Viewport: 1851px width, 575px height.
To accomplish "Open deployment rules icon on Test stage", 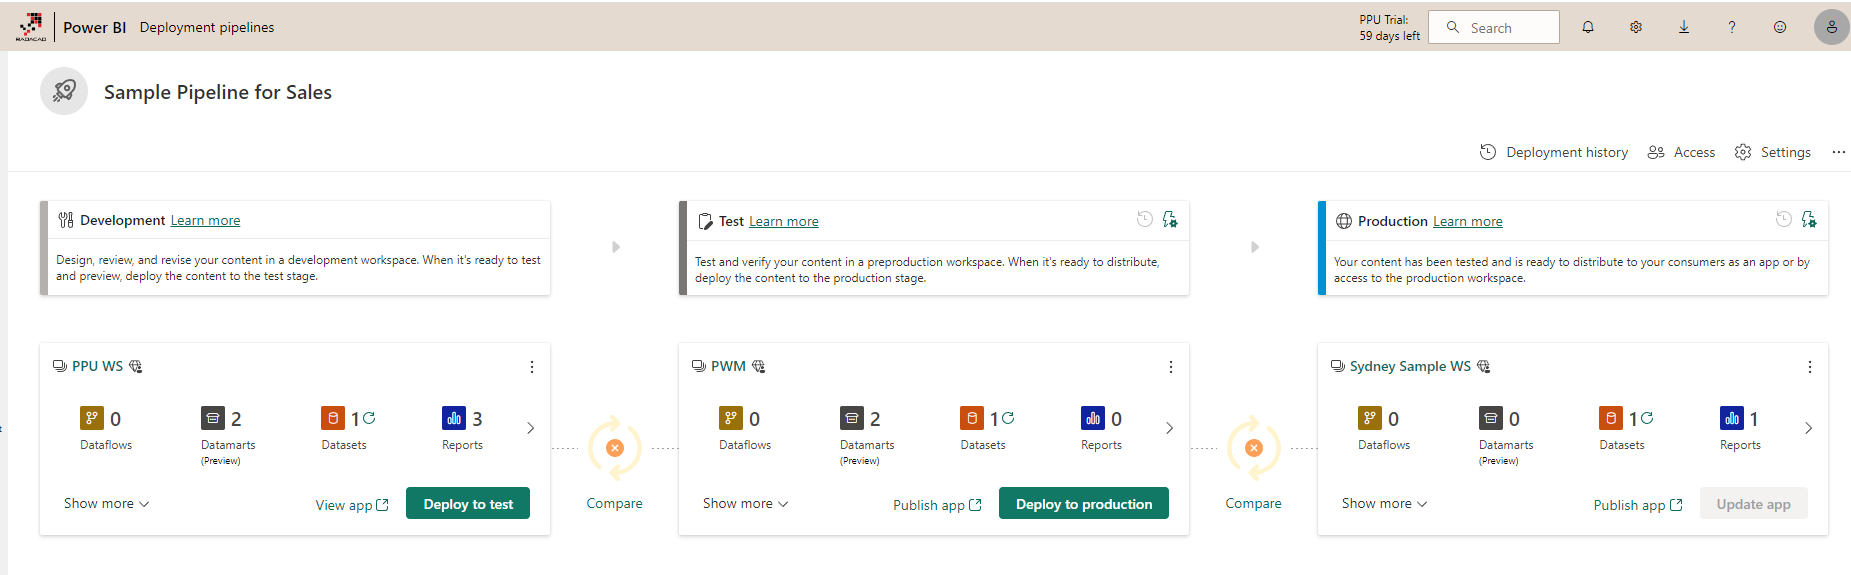I will coord(1170,220).
